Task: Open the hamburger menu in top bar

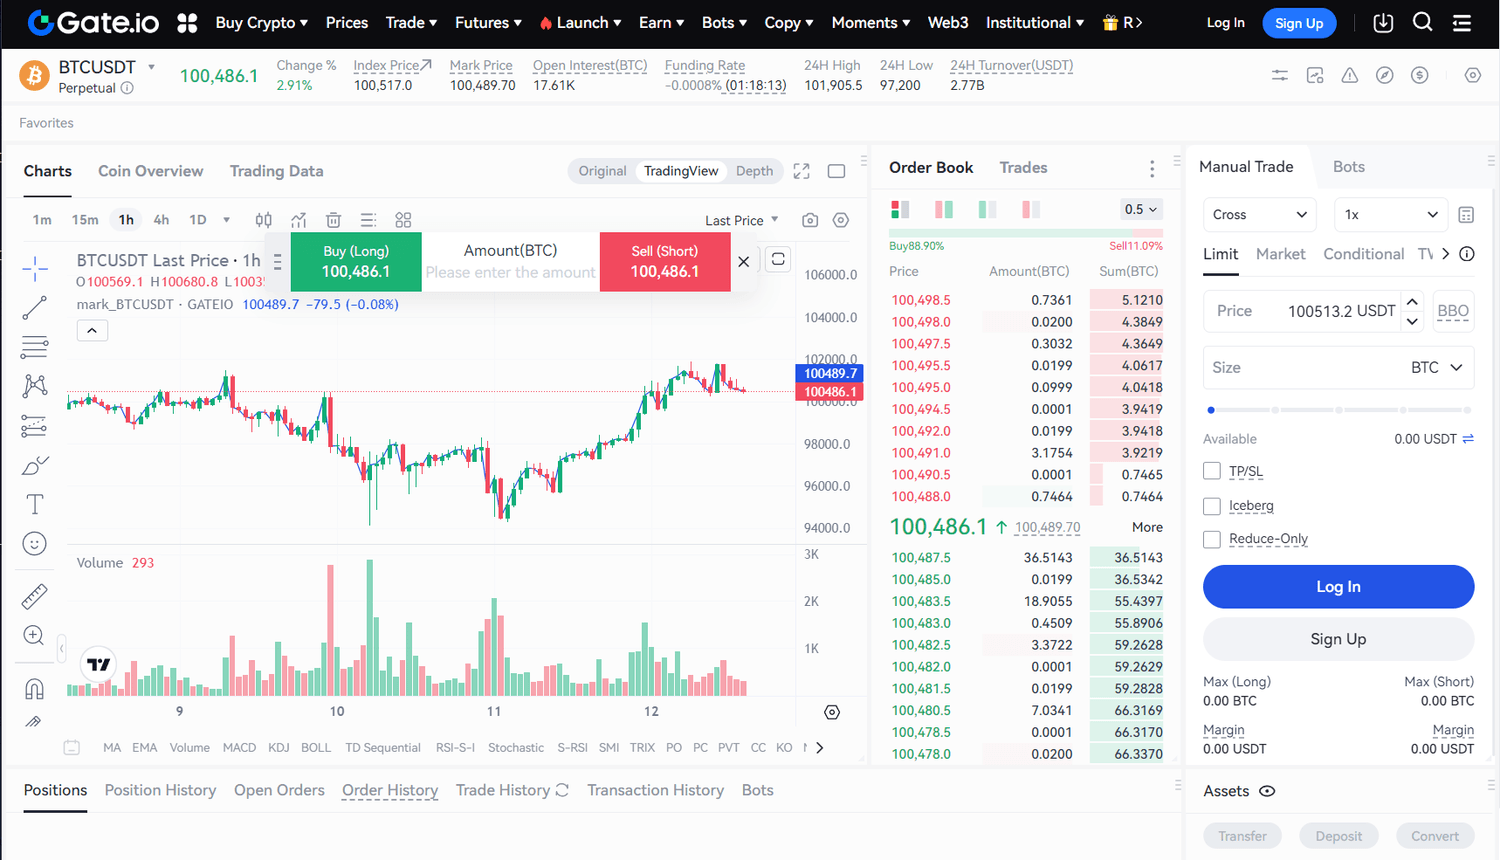Action: [x=1462, y=22]
